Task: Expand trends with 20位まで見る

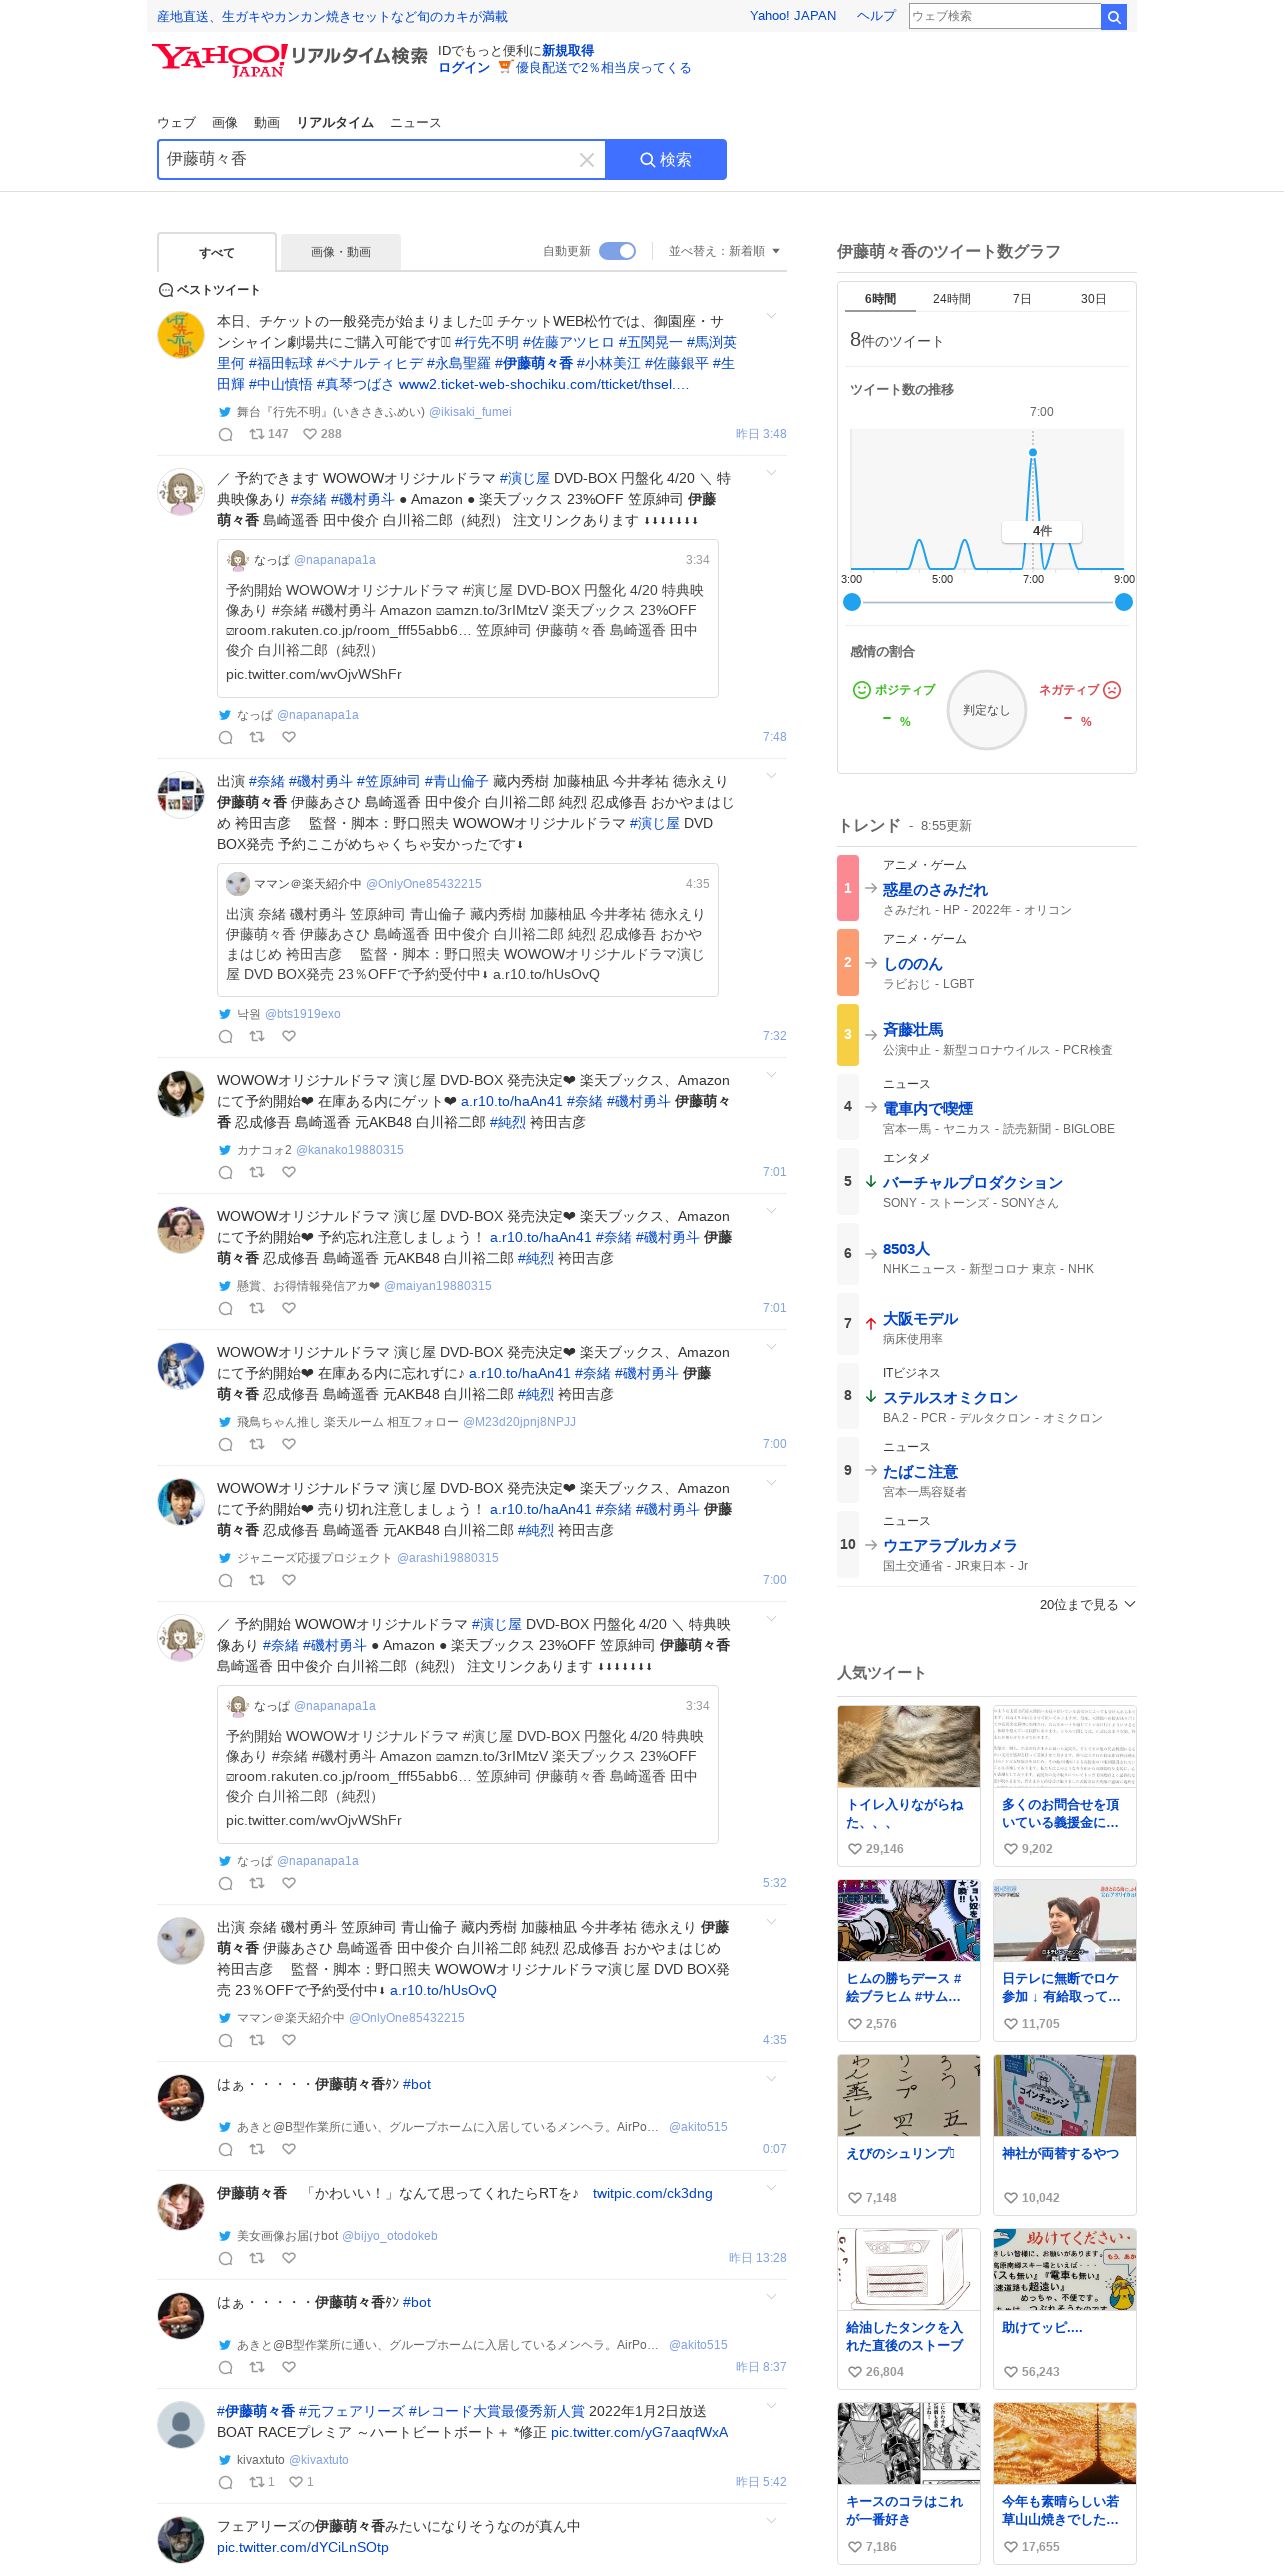Action: point(1087,1605)
